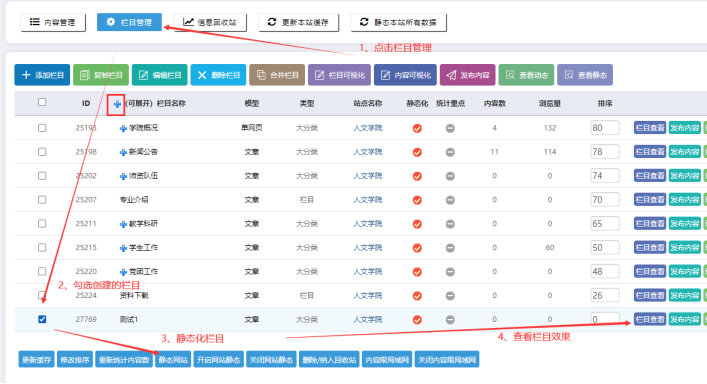This screenshot has width=707, height=384.
Task: Uncheck the checkbox for 测试1 row
Action: tap(42, 319)
